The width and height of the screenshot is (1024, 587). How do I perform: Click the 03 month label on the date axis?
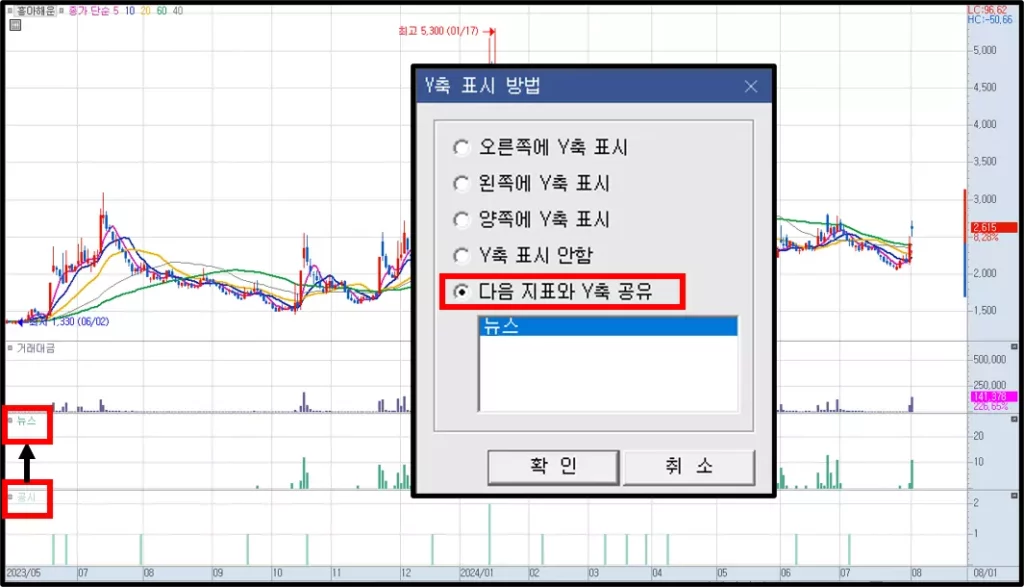pyautogui.click(x=593, y=573)
